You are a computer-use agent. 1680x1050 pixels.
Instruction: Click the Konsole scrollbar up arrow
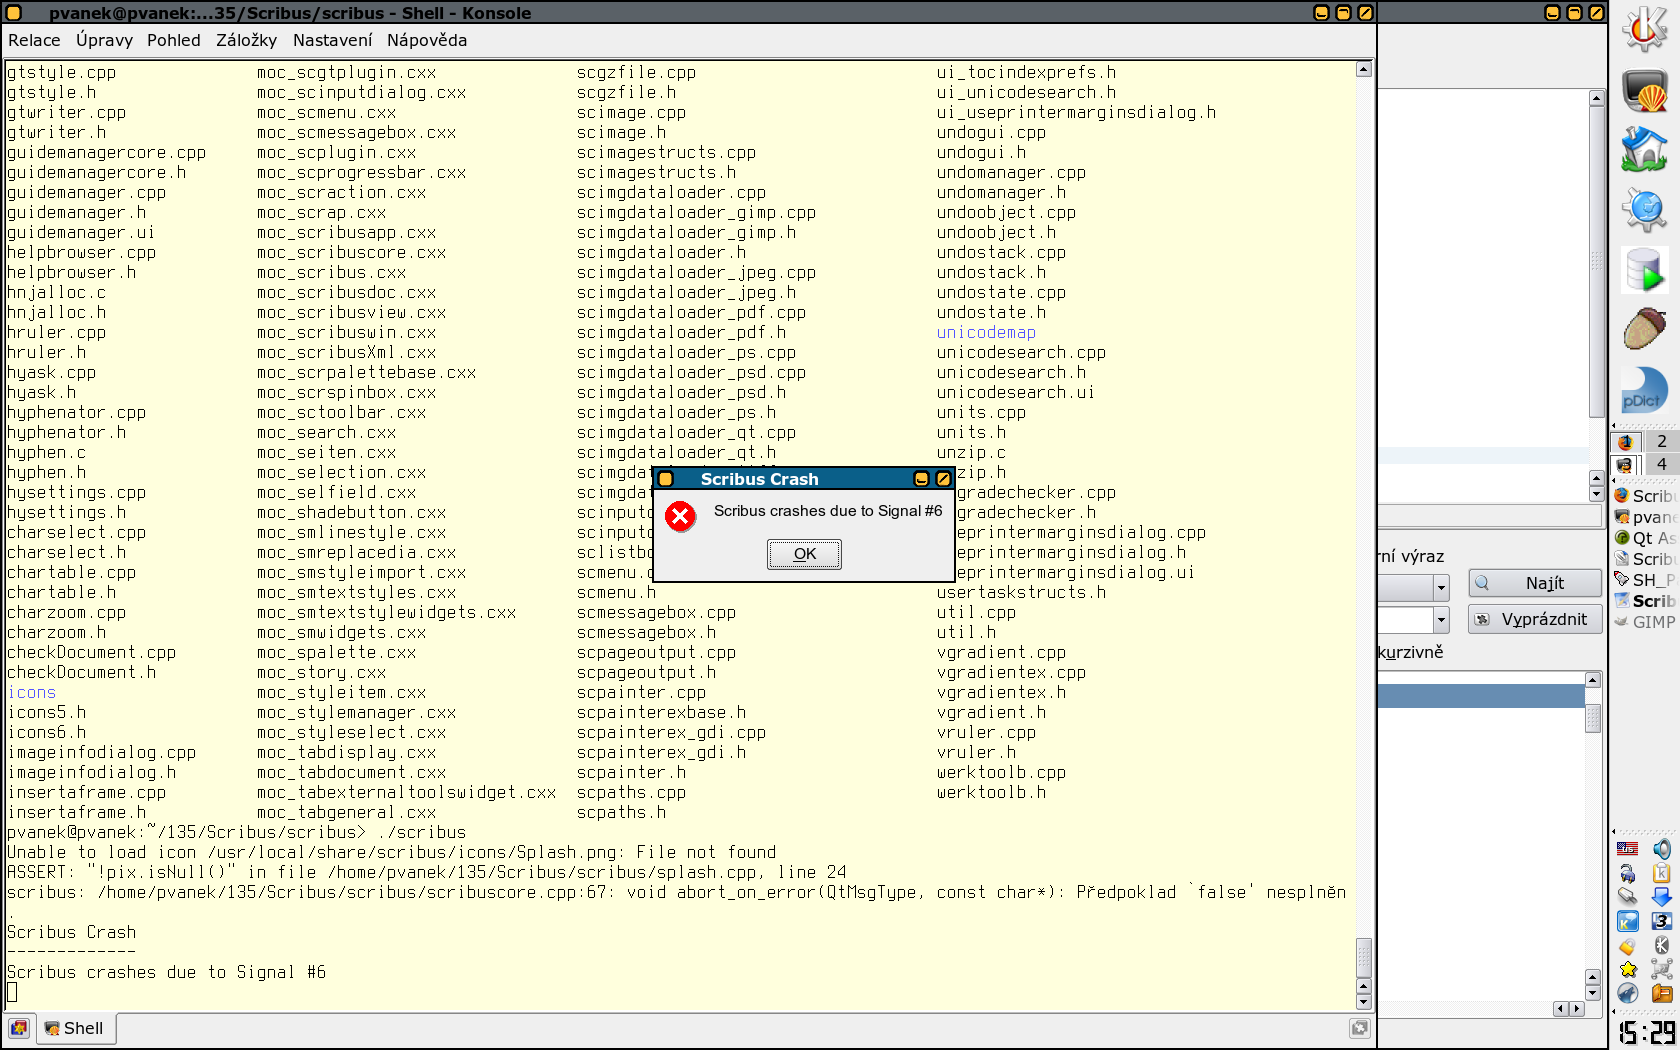coord(1363,70)
